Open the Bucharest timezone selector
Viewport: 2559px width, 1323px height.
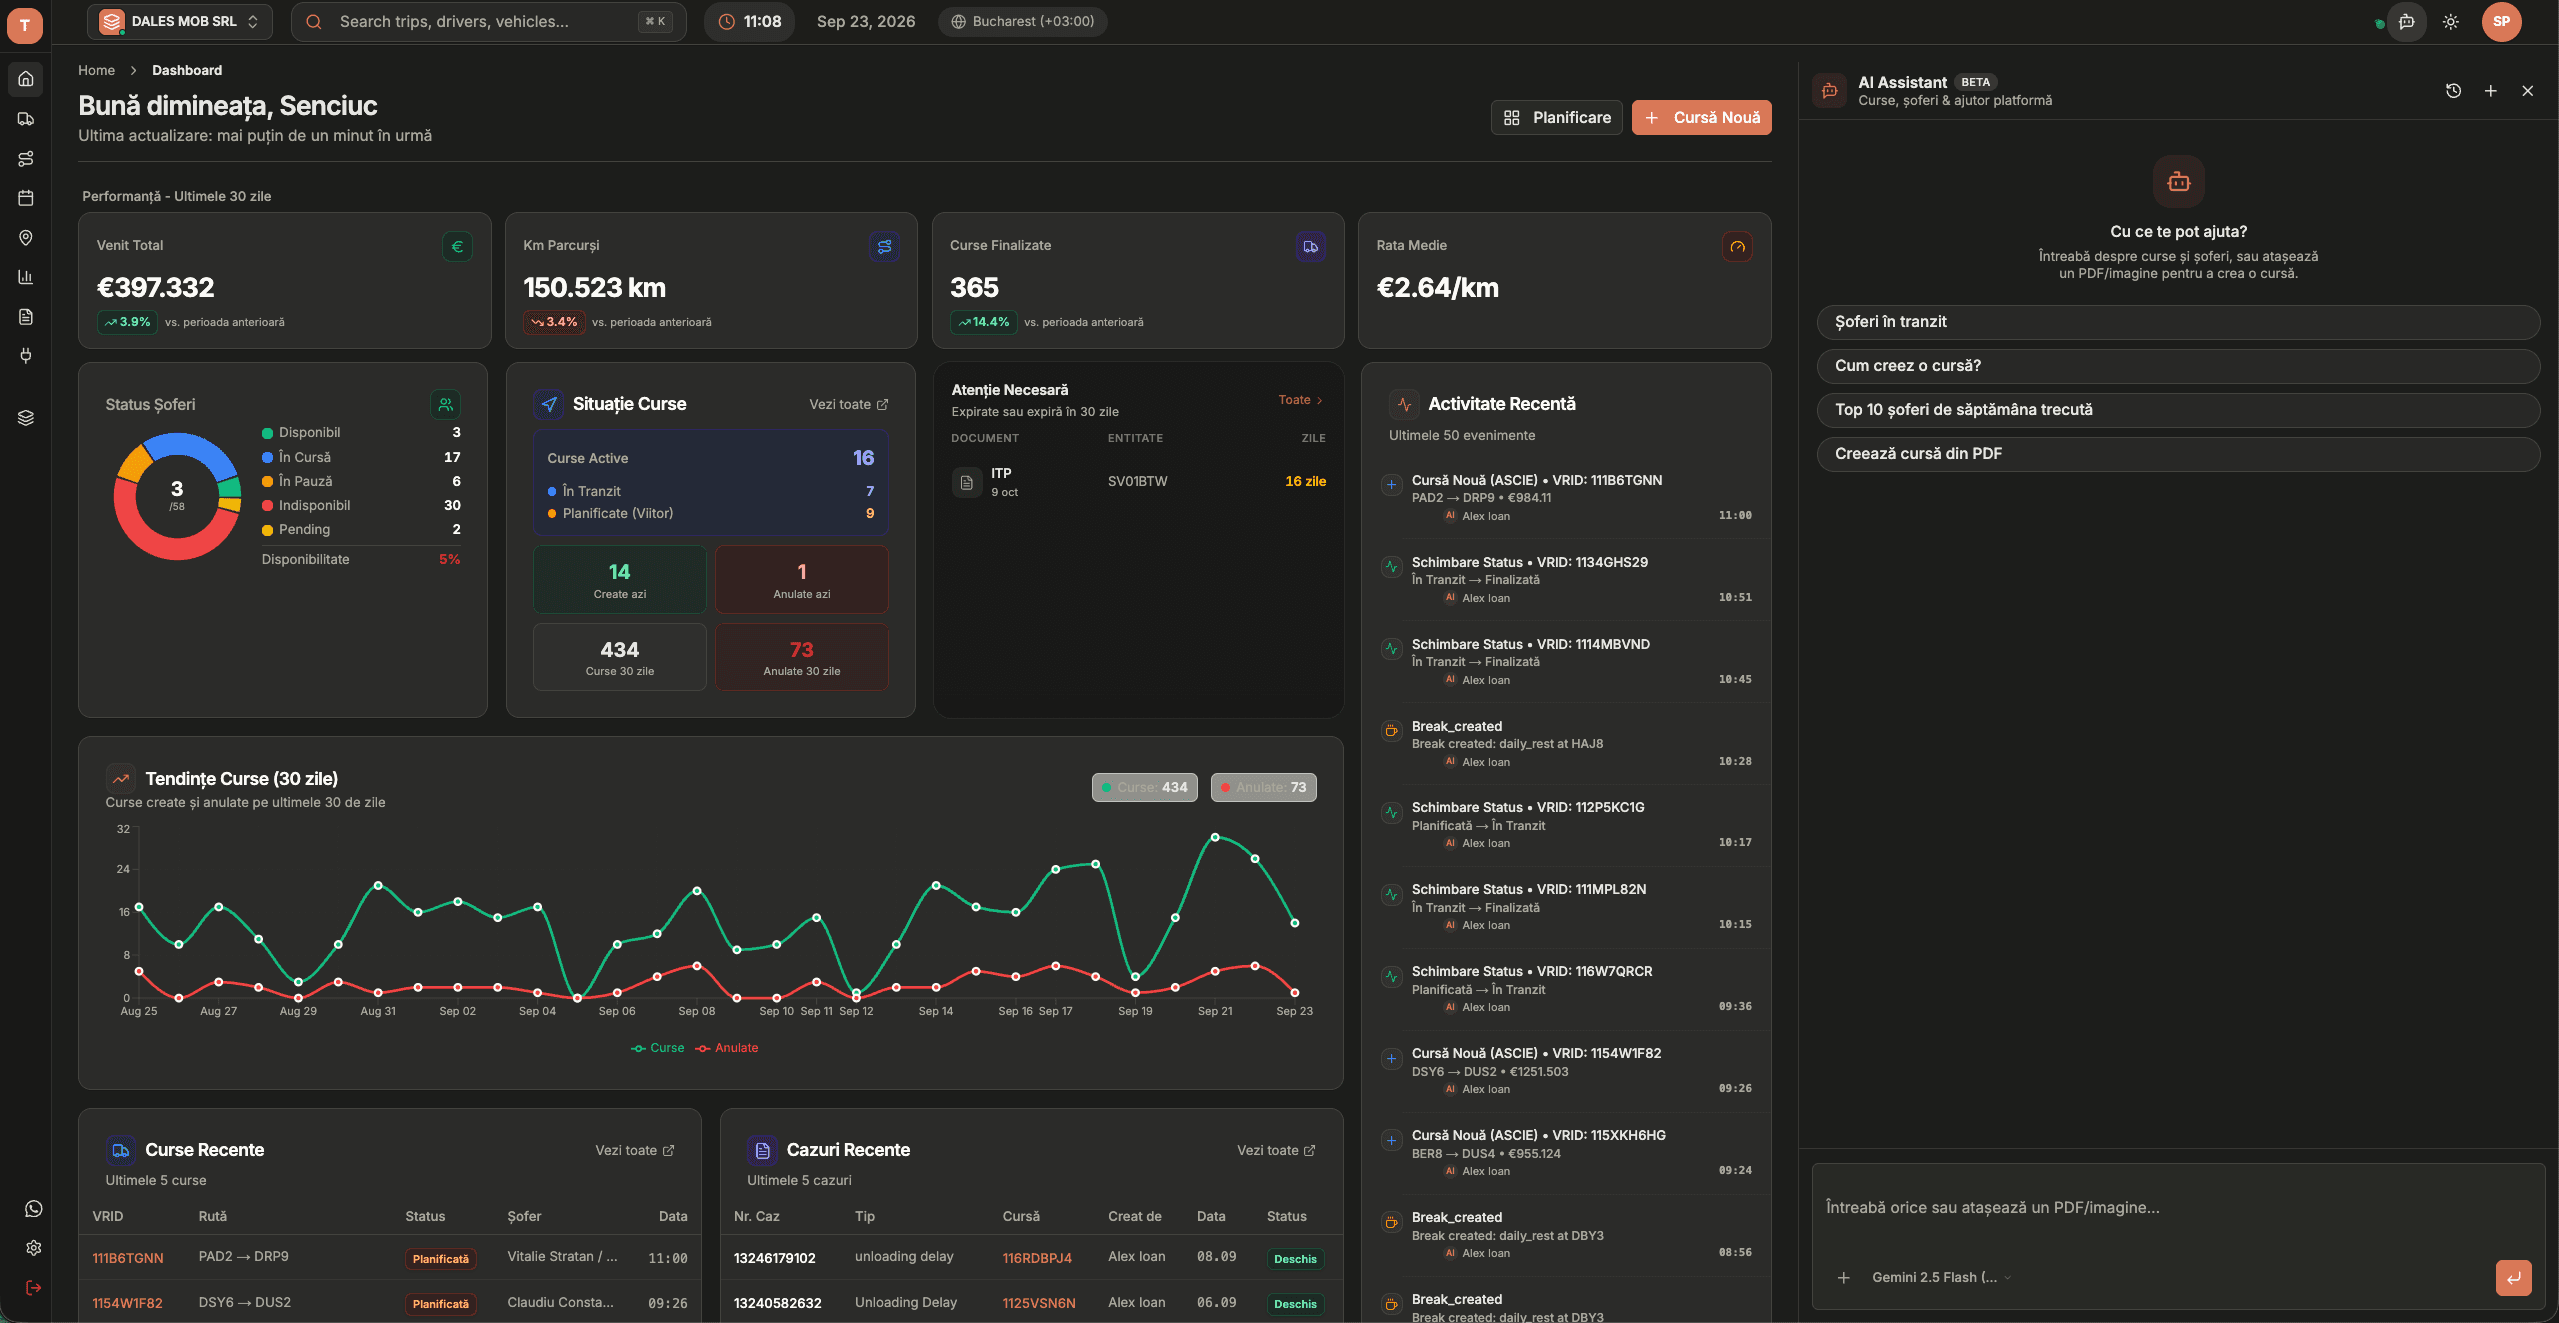click(1023, 22)
